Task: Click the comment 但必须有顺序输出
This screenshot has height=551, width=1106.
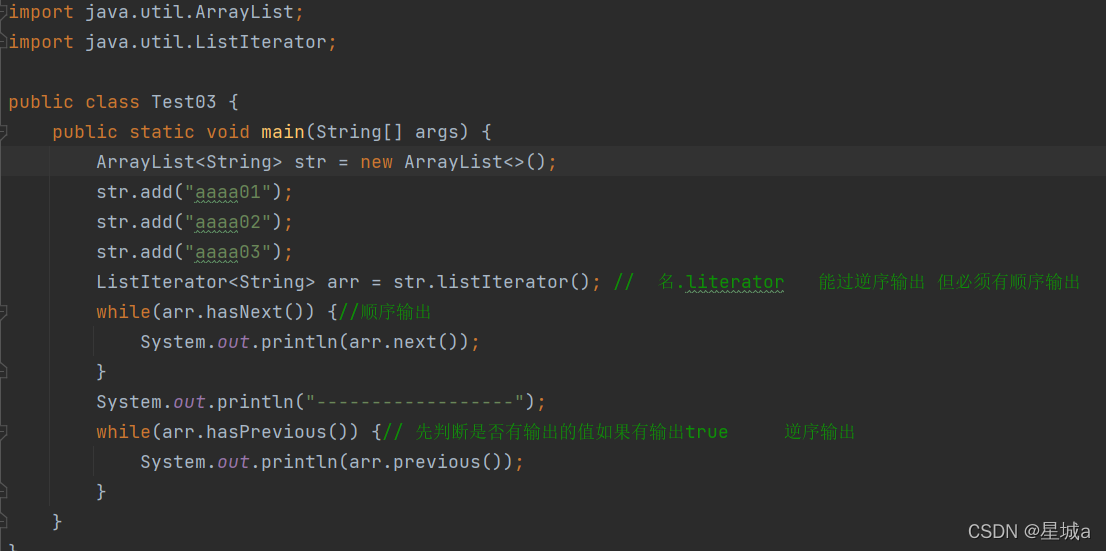Action: click(1009, 282)
